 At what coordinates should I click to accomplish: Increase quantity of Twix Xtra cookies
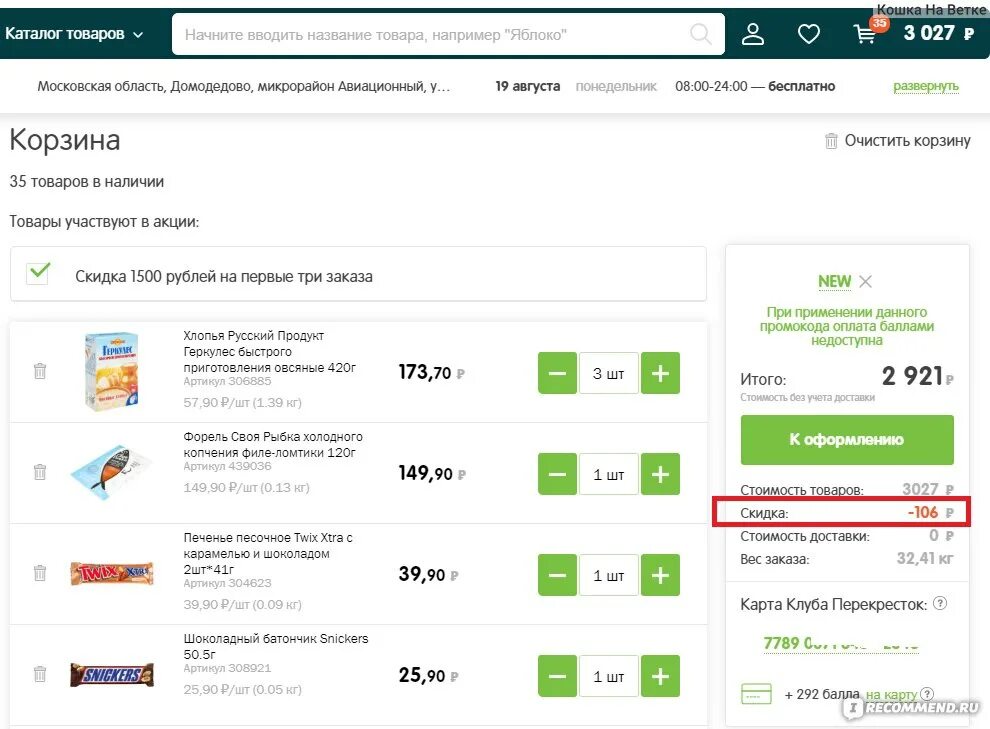[660, 575]
